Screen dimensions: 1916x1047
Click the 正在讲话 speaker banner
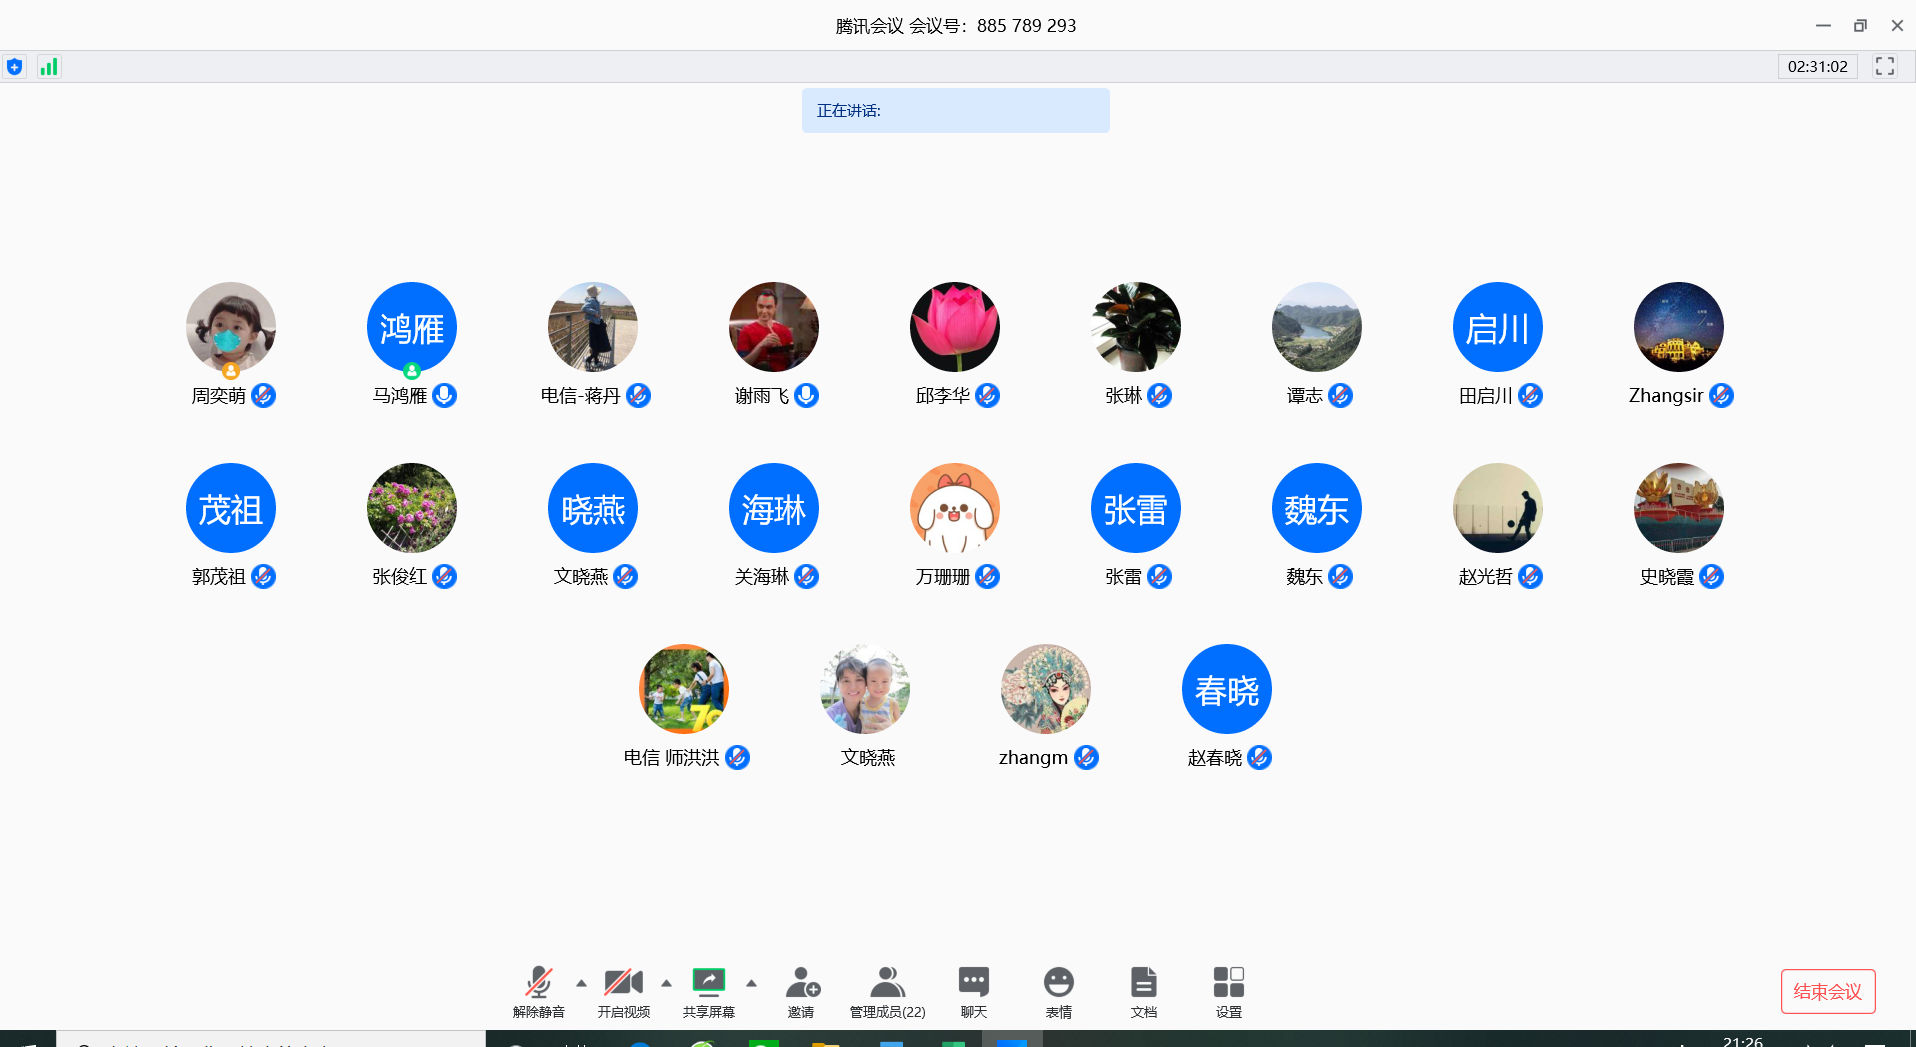pyautogui.click(x=955, y=111)
